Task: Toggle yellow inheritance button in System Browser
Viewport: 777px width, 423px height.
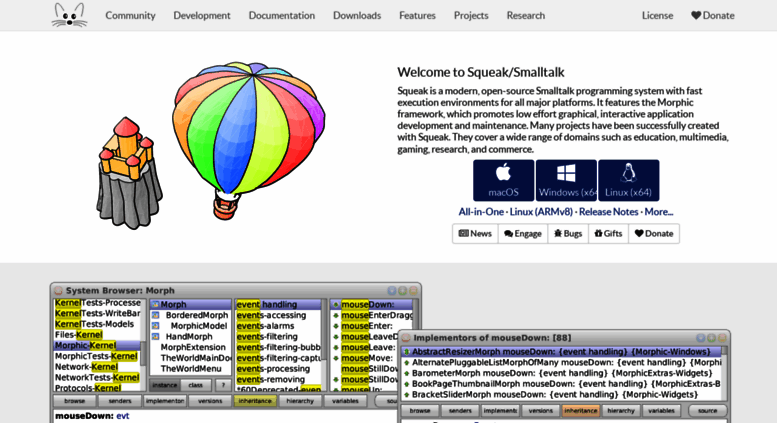Action: 255,401
